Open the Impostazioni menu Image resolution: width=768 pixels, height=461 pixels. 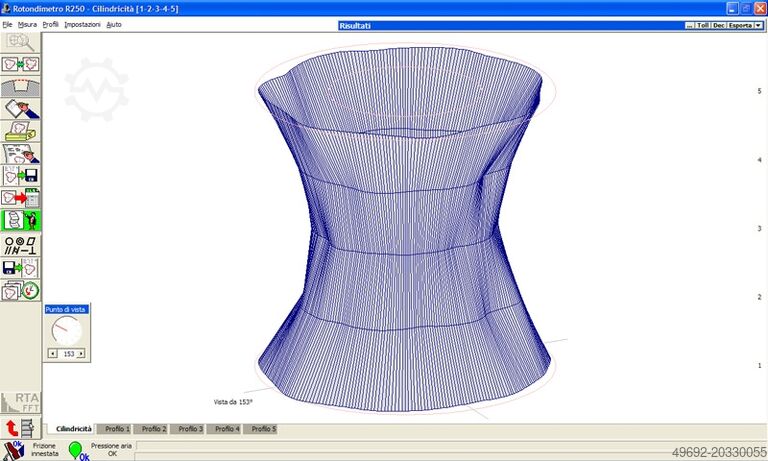(82, 24)
